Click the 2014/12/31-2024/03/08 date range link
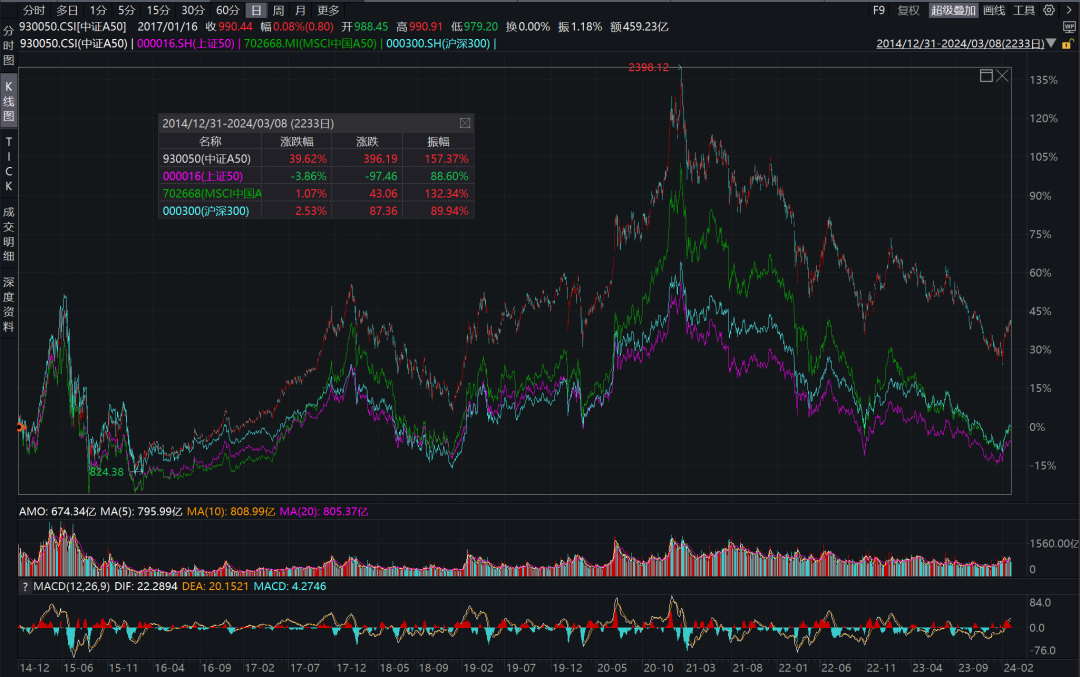 point(960,43)
